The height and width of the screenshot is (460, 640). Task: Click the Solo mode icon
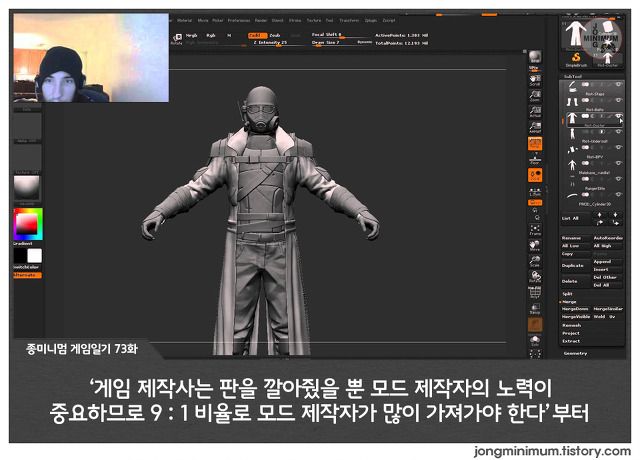click(535, 340)
